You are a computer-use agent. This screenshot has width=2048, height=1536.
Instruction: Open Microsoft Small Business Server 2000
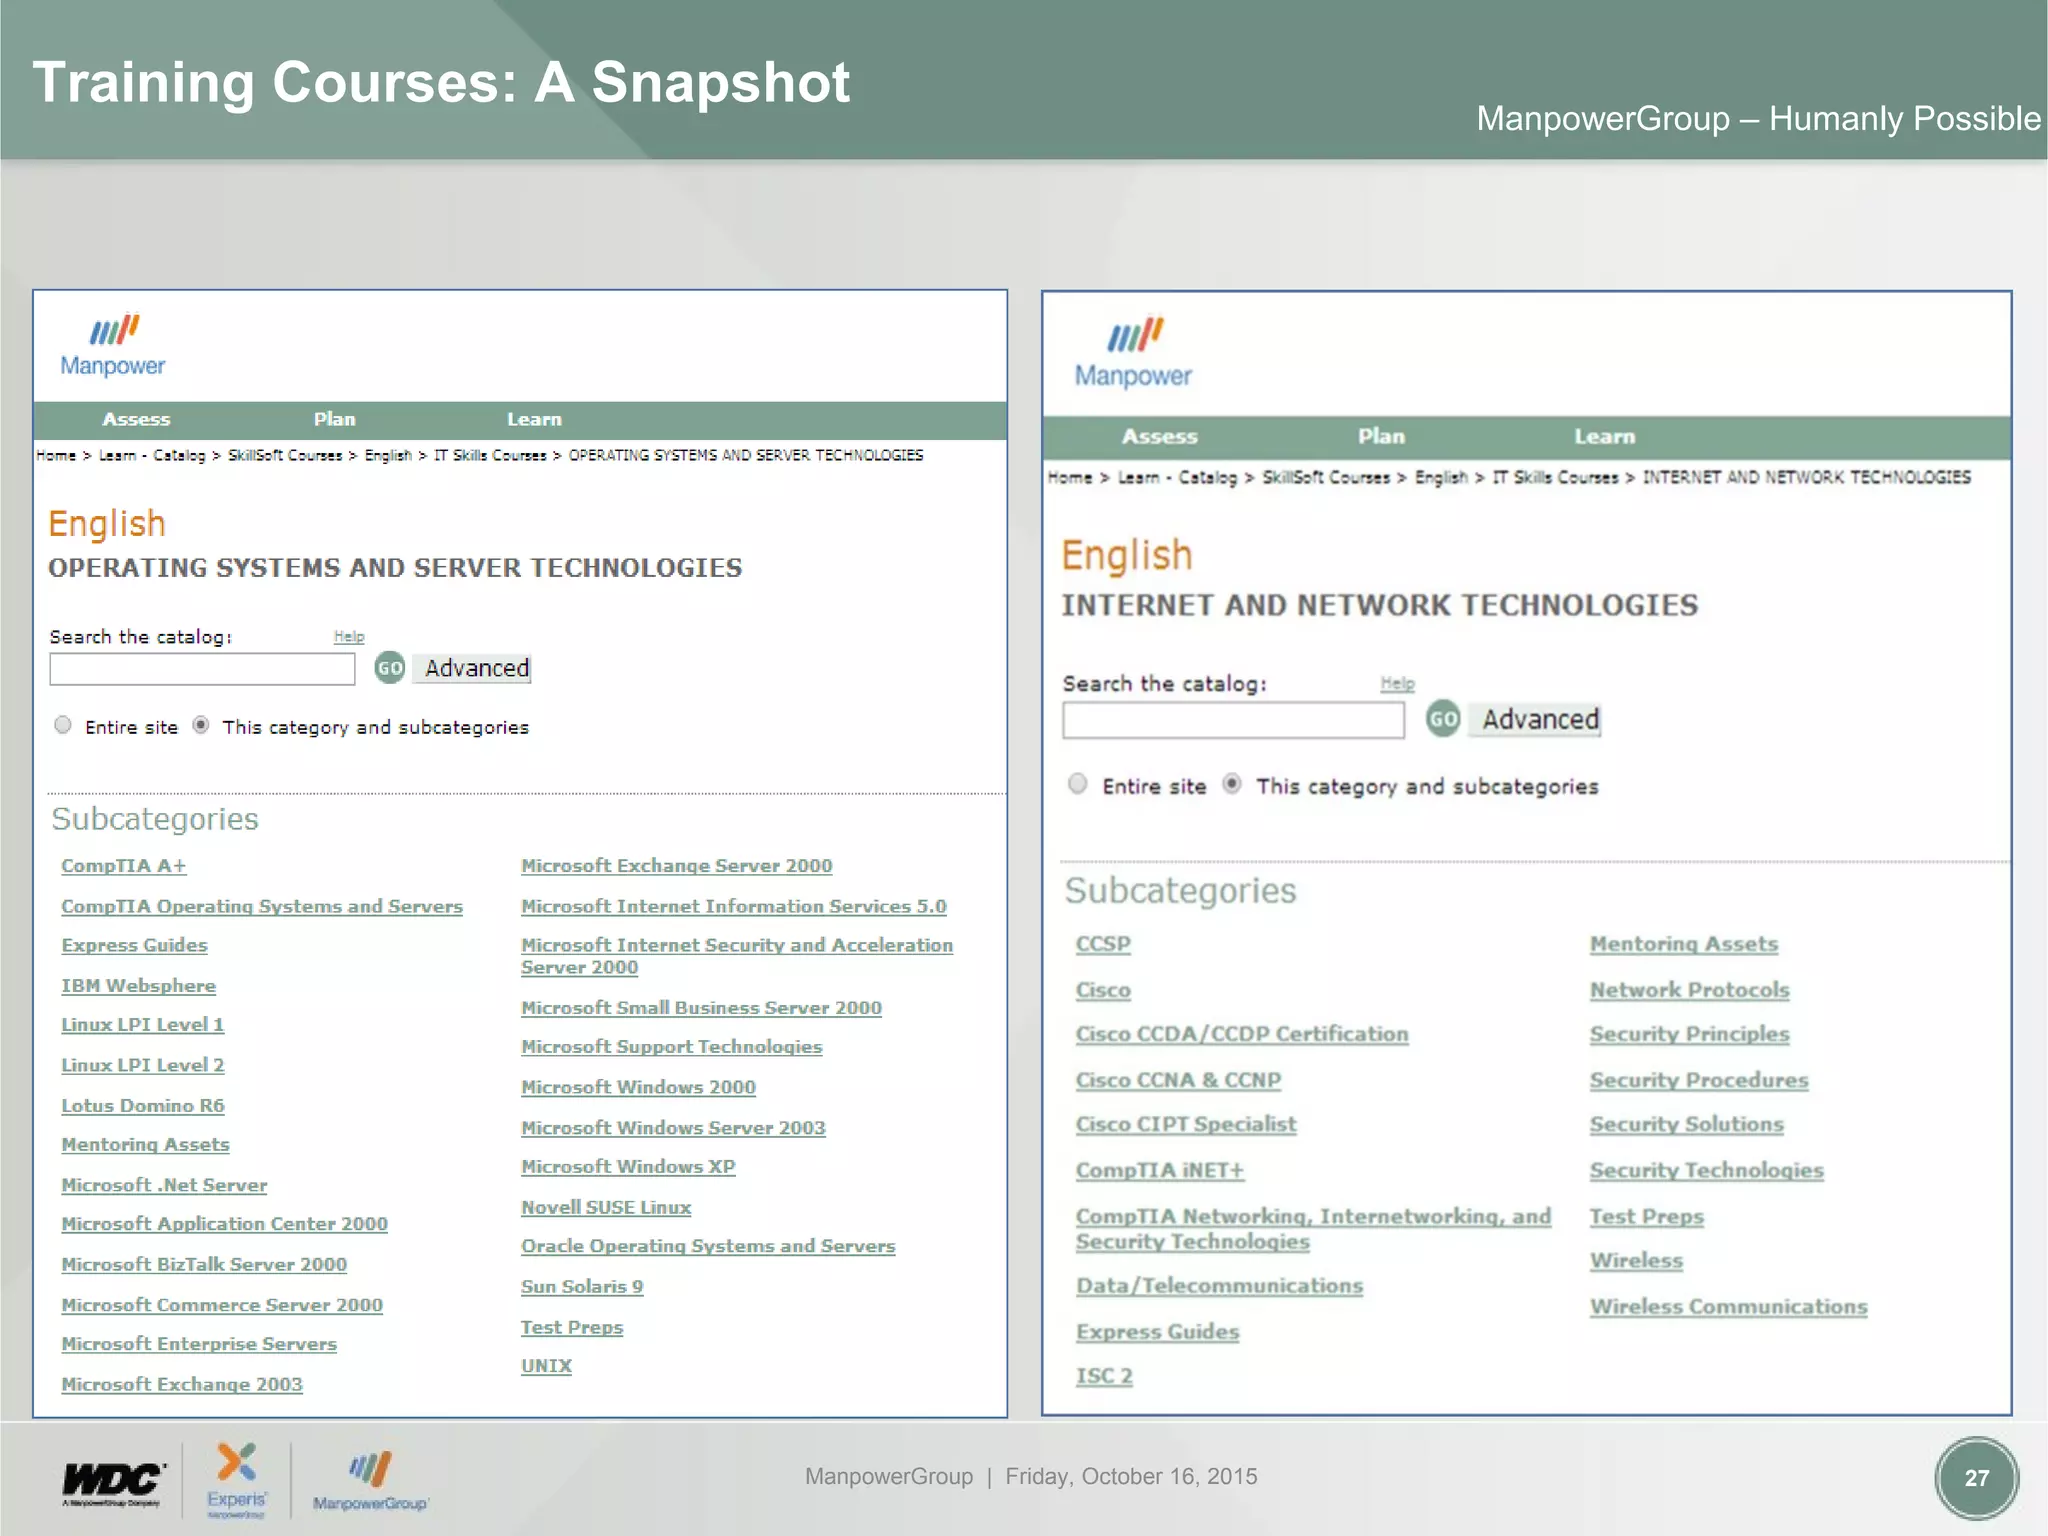click(x=701, y=1008)
